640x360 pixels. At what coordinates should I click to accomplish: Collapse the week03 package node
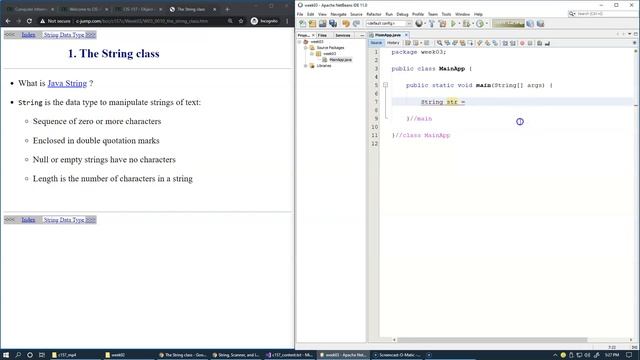point(311,54)
